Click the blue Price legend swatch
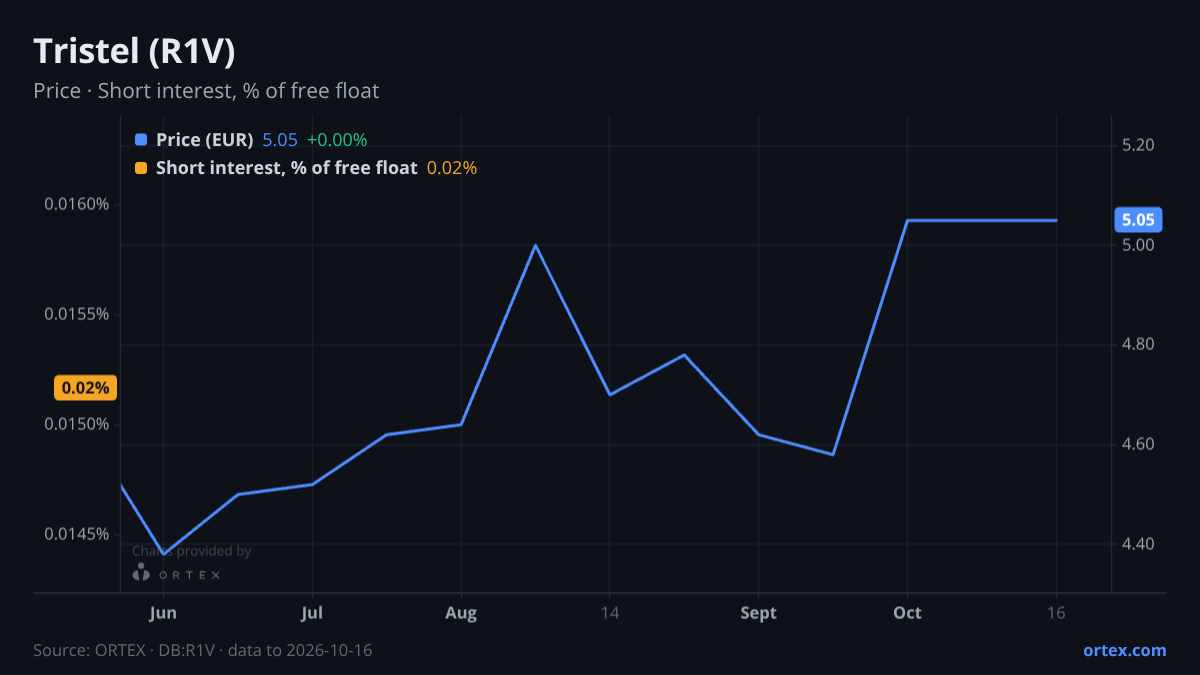The width and height of the screenshot is (1200, 675). 140,140
